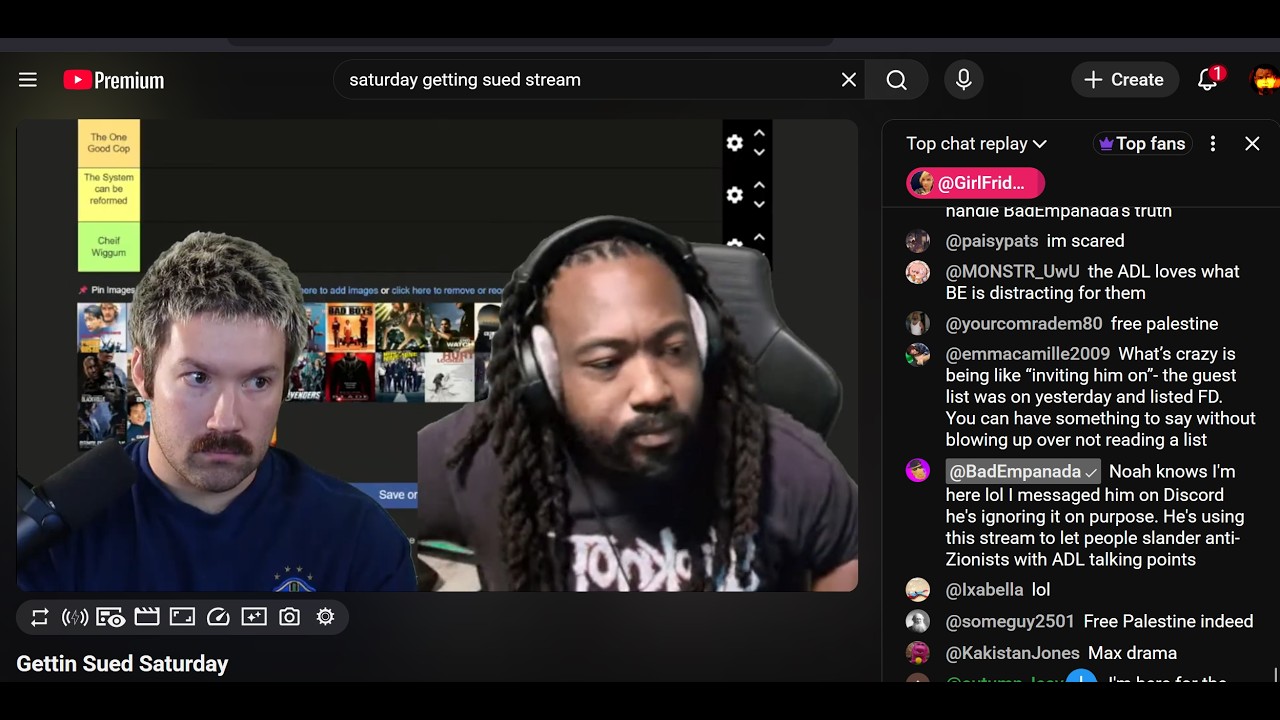The width and height of the screenshot is (1280, 720).
Task: Open the enhancer settings gear
Action: click(325, 618)
